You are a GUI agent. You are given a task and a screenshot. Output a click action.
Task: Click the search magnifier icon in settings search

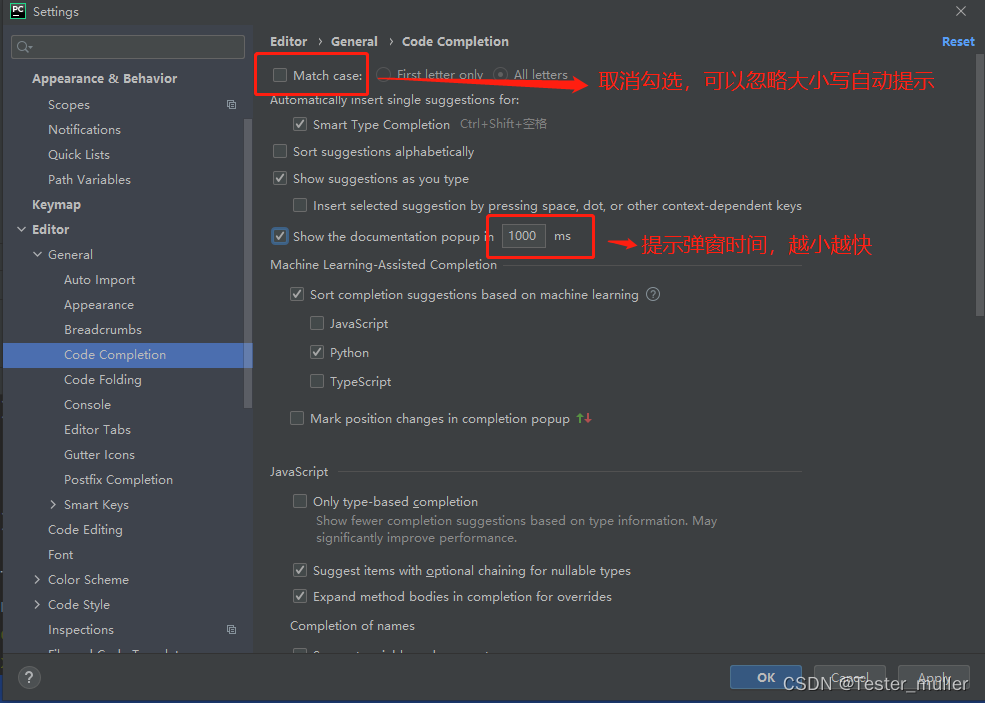click(24, 47)
